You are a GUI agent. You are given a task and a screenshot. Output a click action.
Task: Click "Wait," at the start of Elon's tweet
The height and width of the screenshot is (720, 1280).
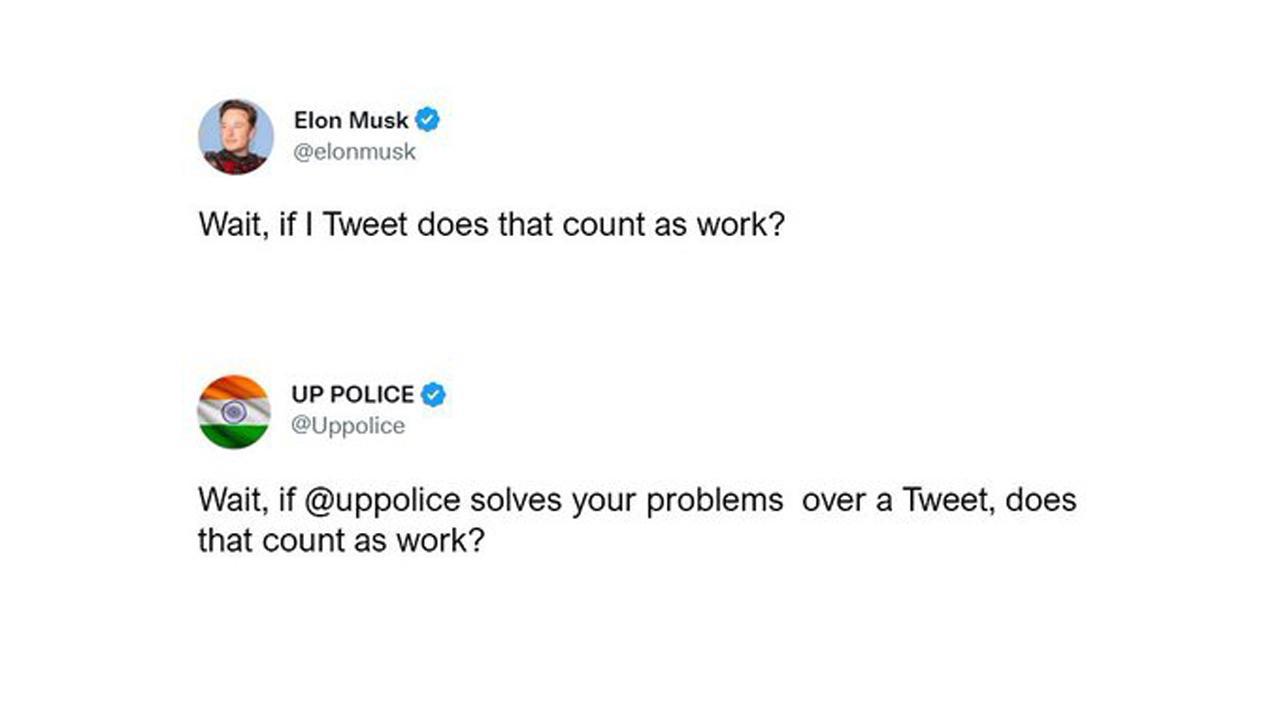[x=231, y=224]
